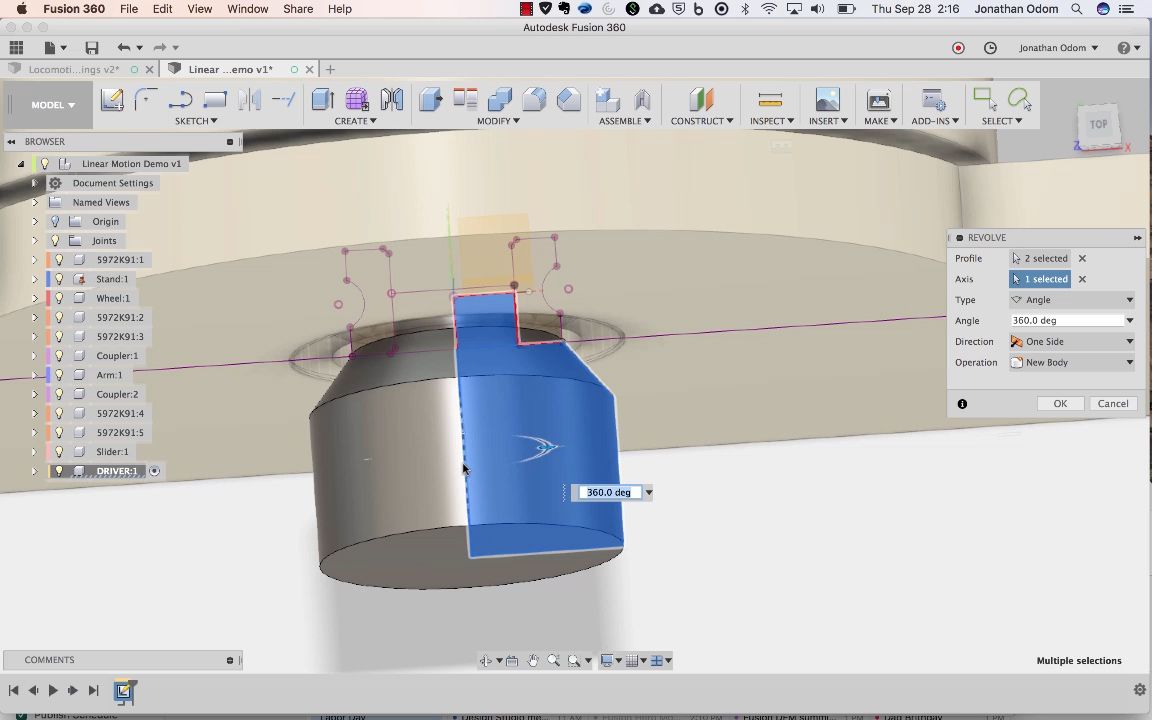Select the Extrude tool in Create

tap(322, 99)
